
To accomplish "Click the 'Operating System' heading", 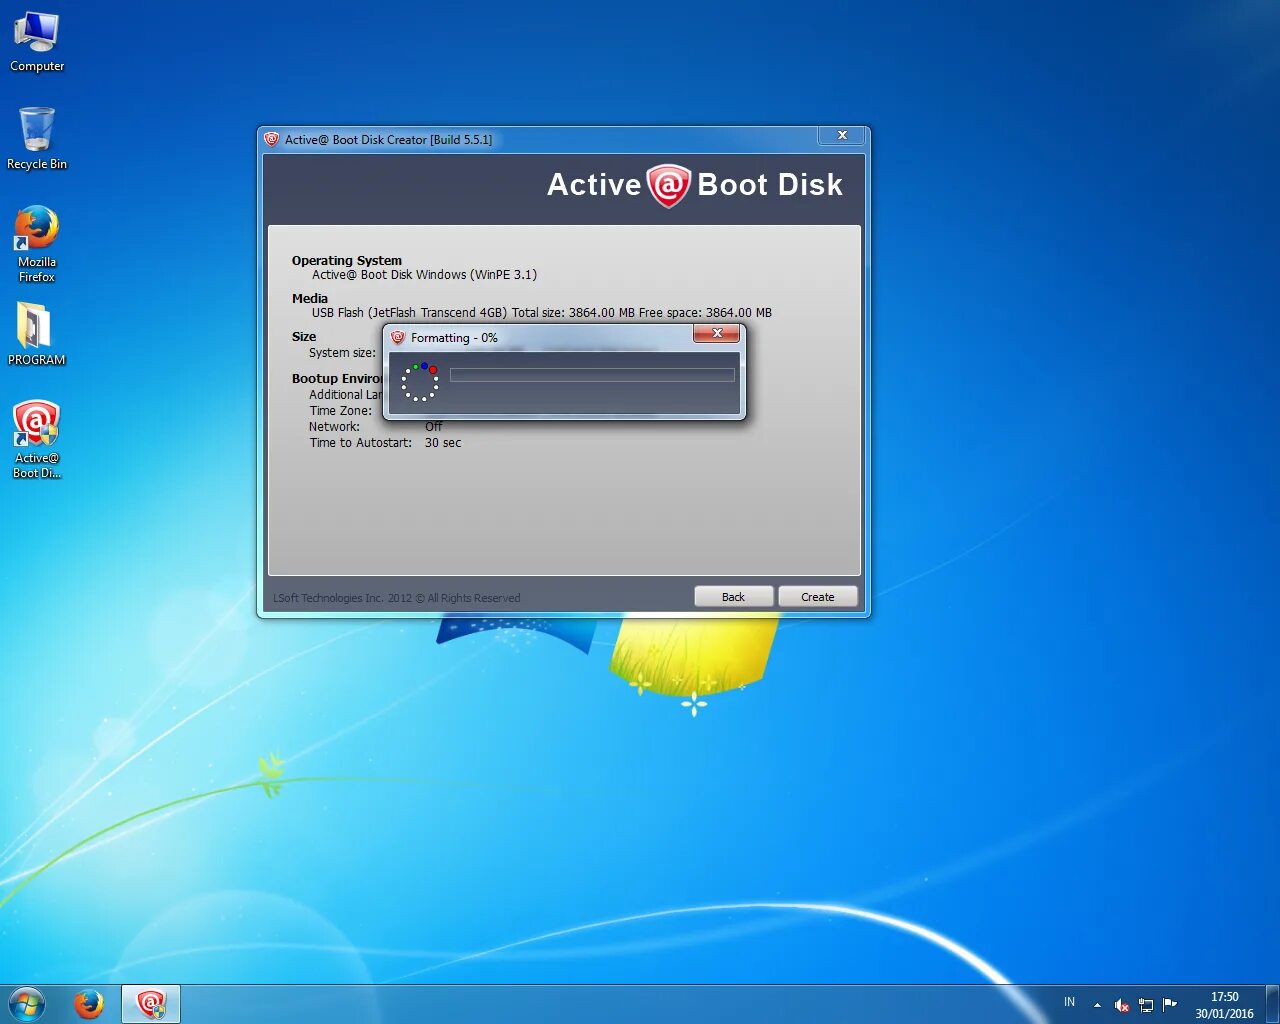I will [347, 260].
